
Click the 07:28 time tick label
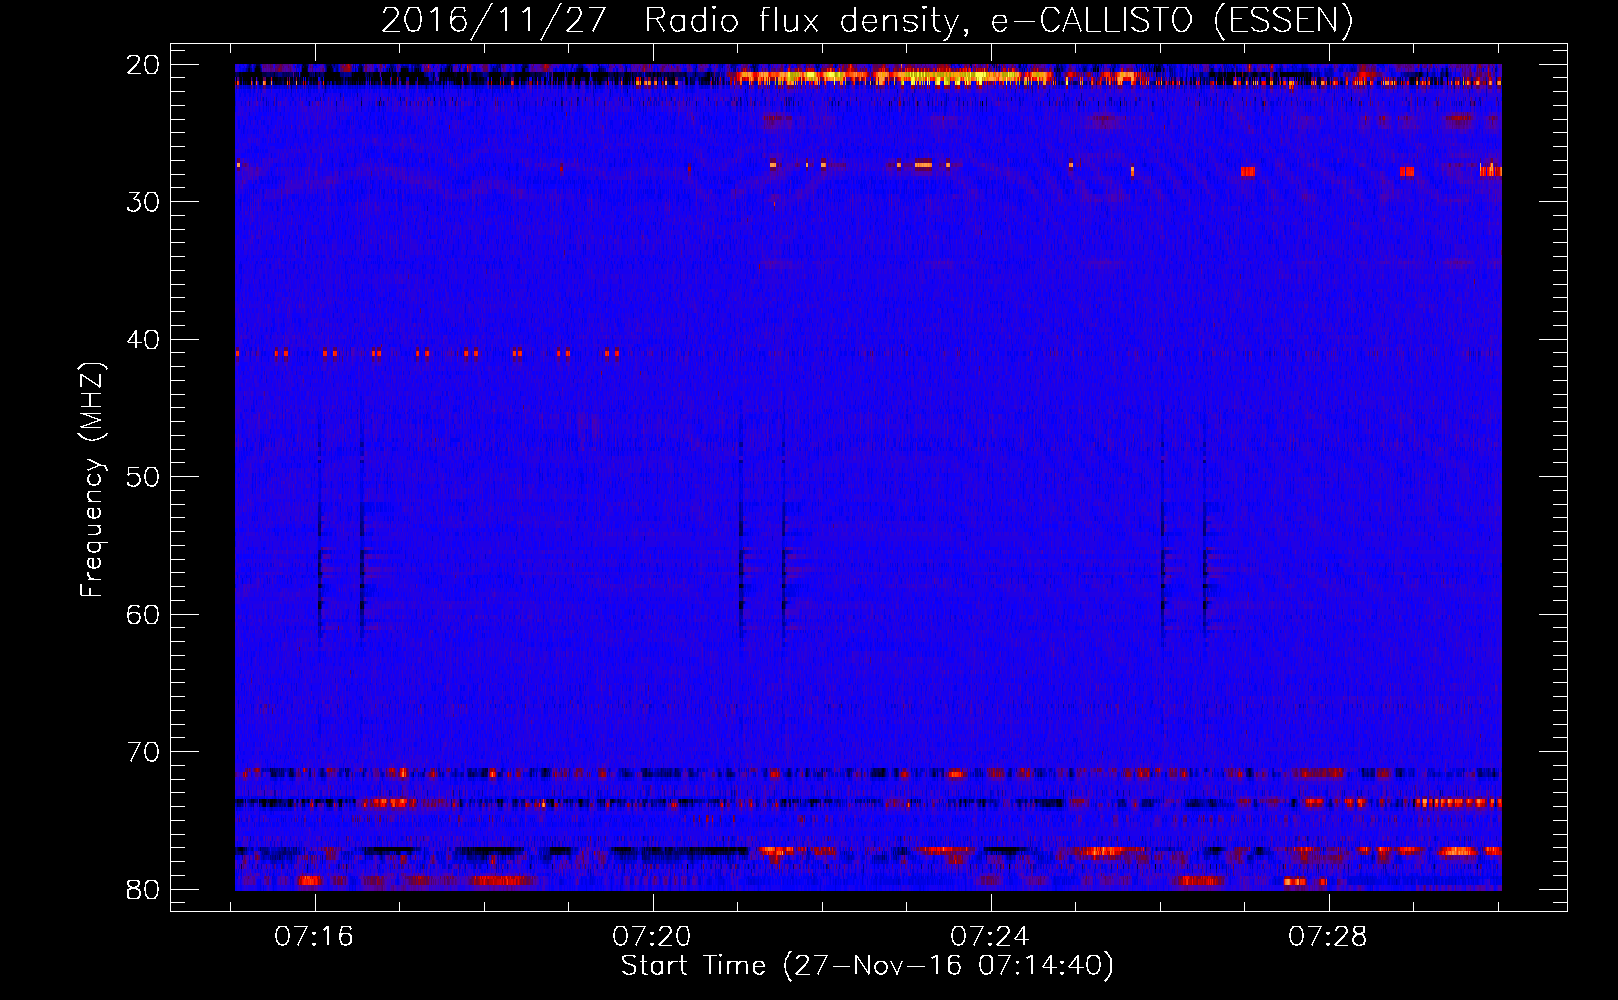(1327, 937)
